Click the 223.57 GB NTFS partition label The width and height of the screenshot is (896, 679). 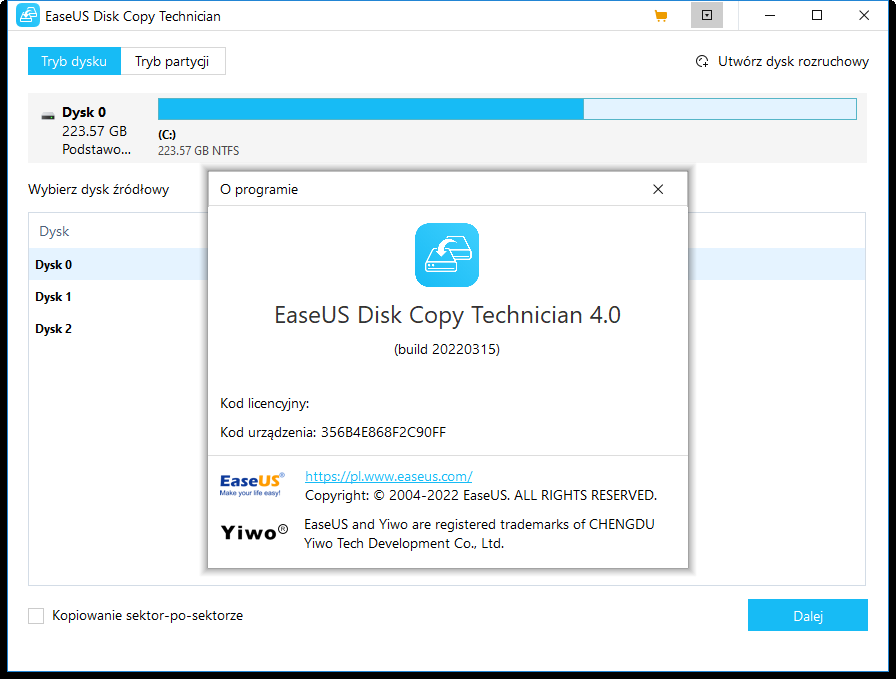tap(198, 151)
